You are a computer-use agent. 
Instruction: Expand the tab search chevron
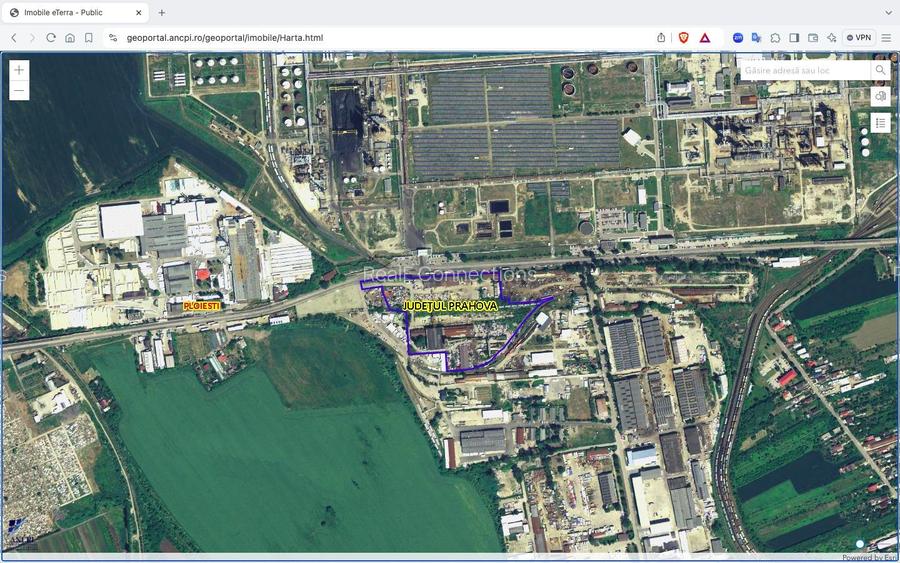pos(888,12)
